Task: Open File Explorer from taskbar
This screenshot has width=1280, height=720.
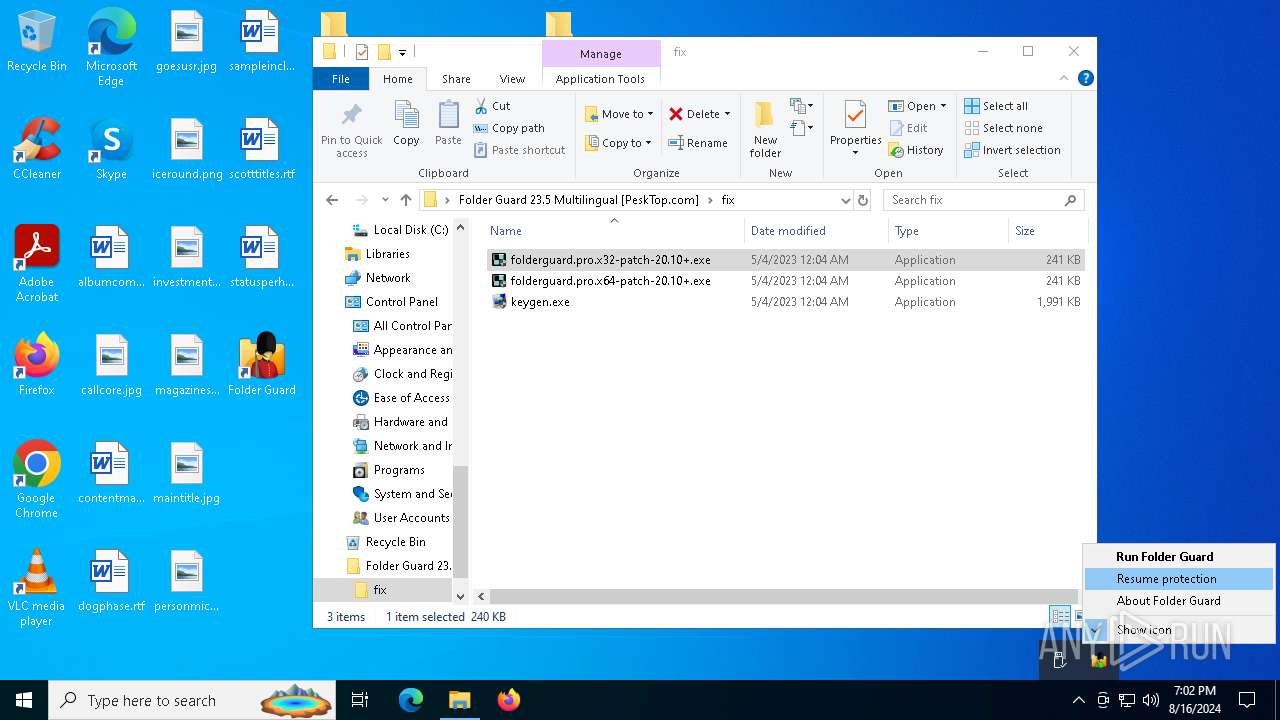Action: pyautogui.click(x=459, y=700)
